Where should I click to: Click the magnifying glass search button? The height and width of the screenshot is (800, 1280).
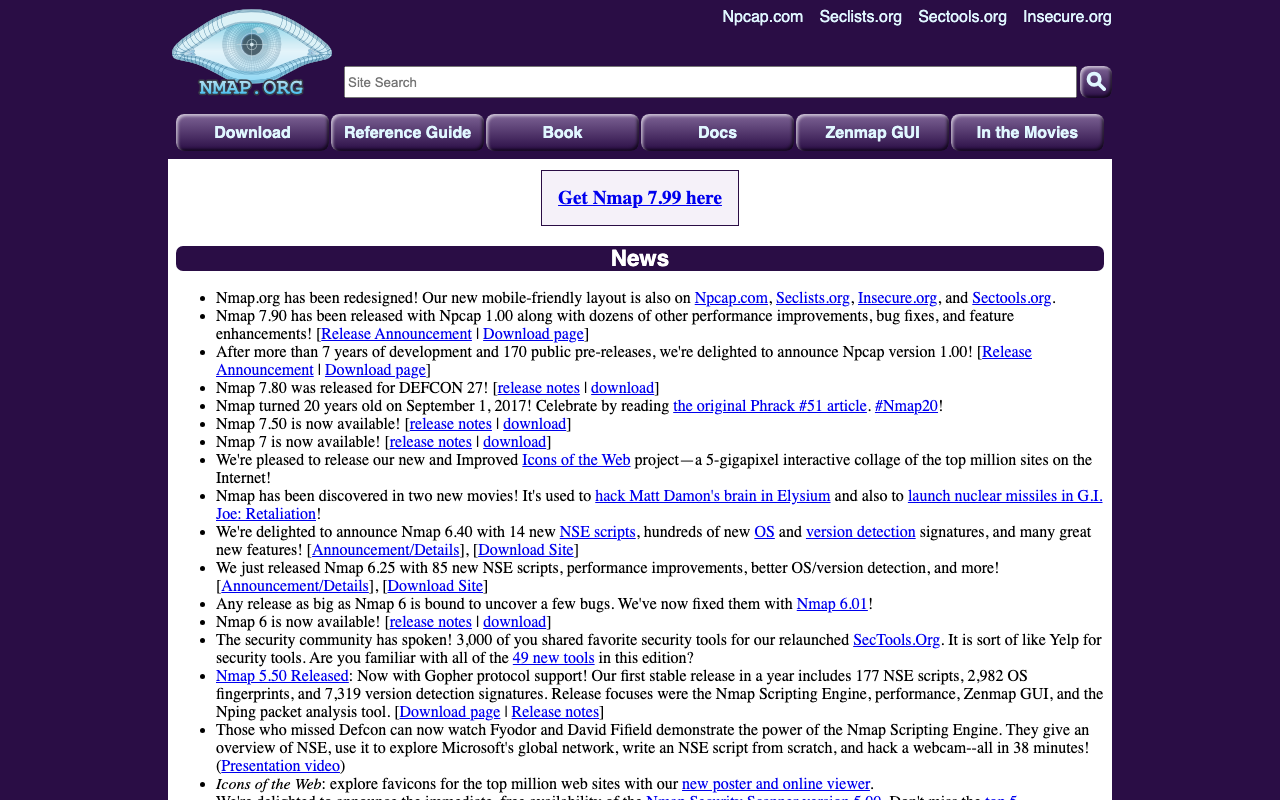click(1096, 82)
